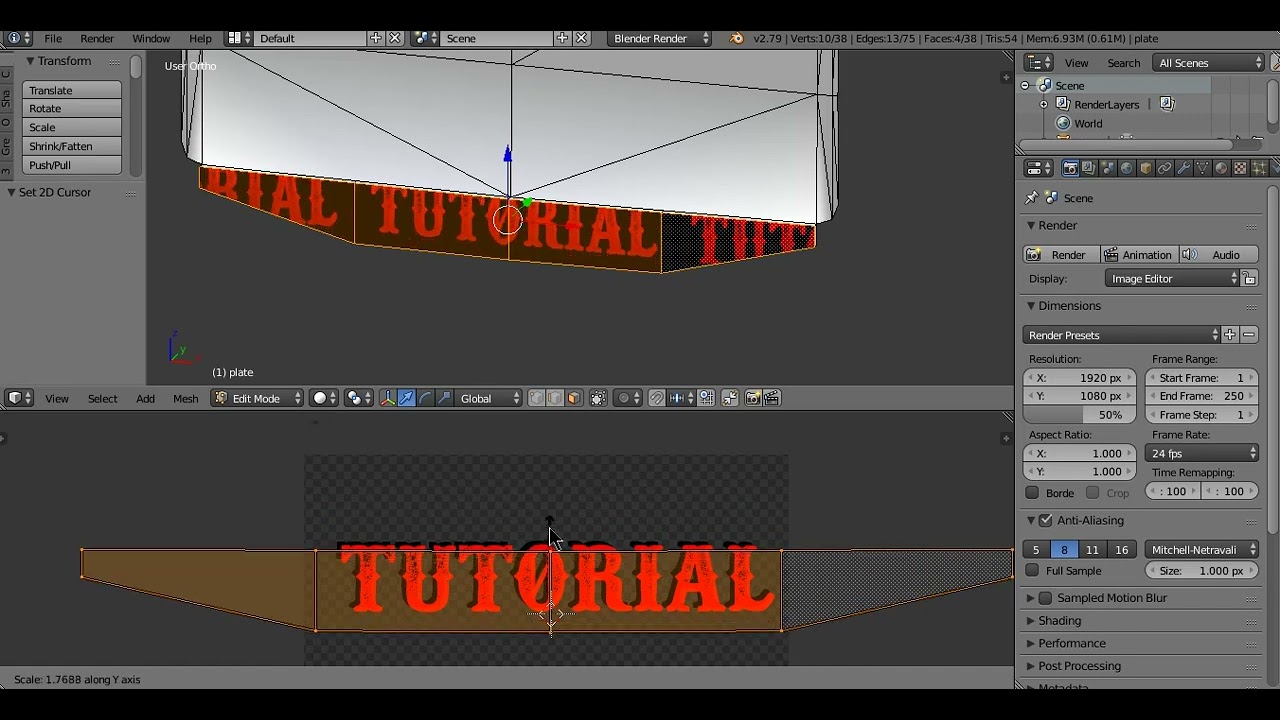This screenshot has width=1280, height=720.
Task: Toggle the Anti-Aliasing checkbox
Action: (x=1046, y=520)
